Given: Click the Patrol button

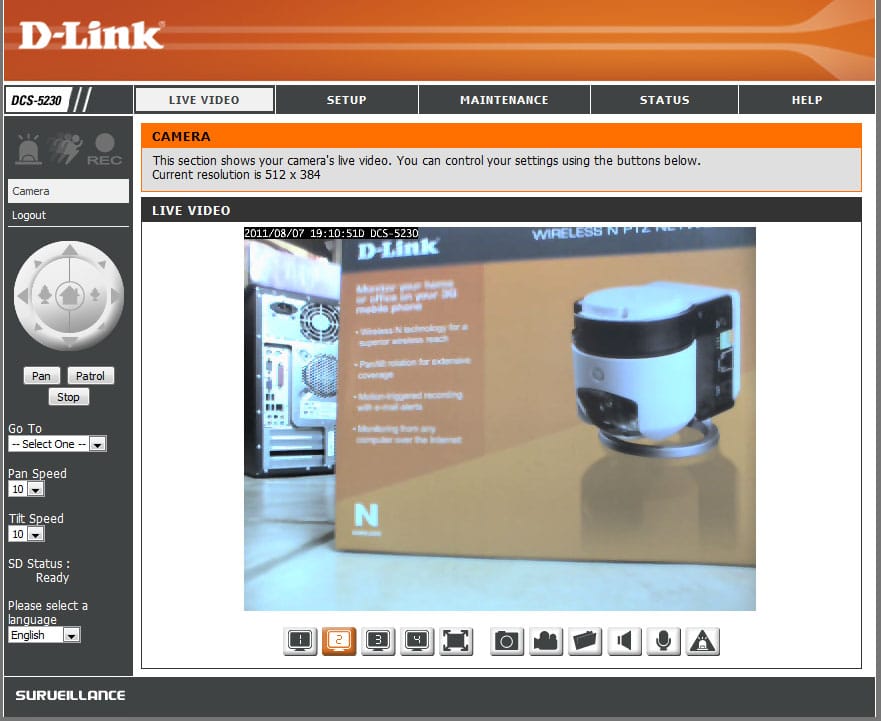Looking at the screenshot, I should point(90,376).
